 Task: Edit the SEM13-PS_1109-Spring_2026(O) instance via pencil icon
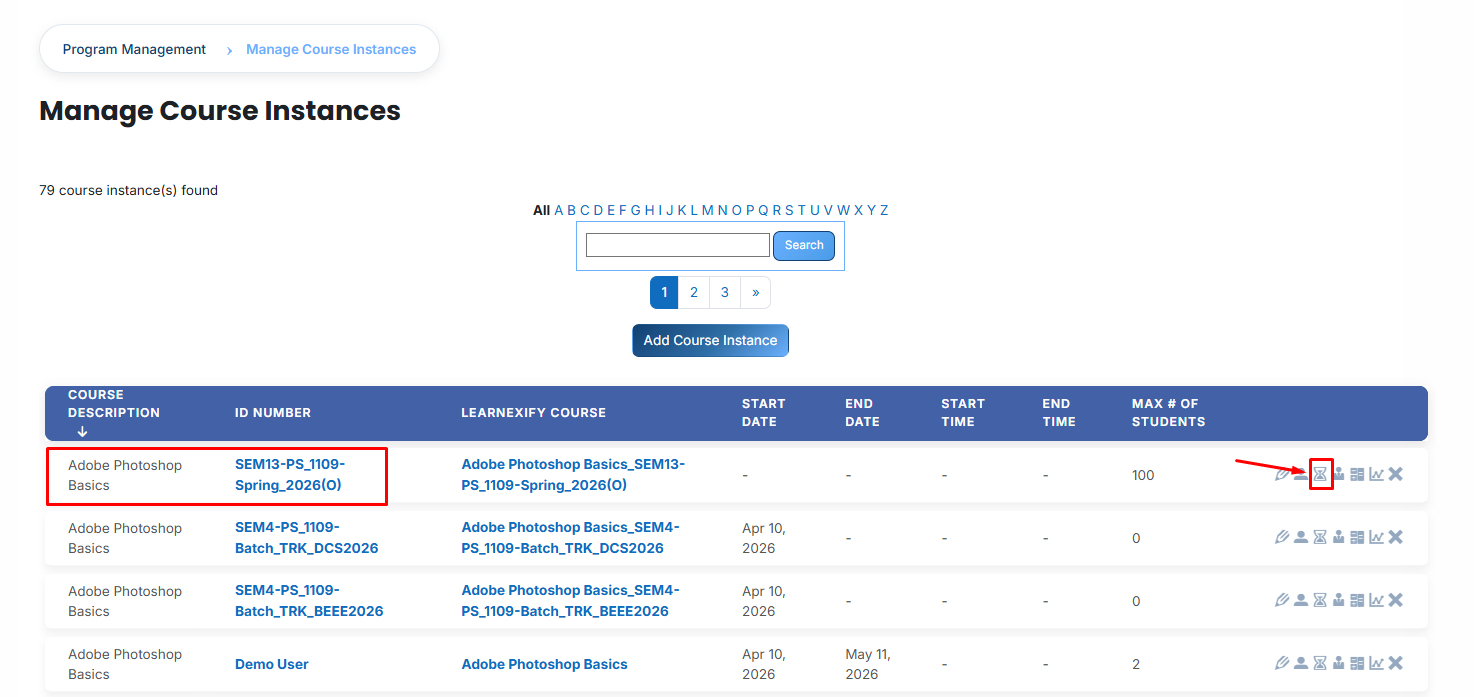[x=1282, y=474]
